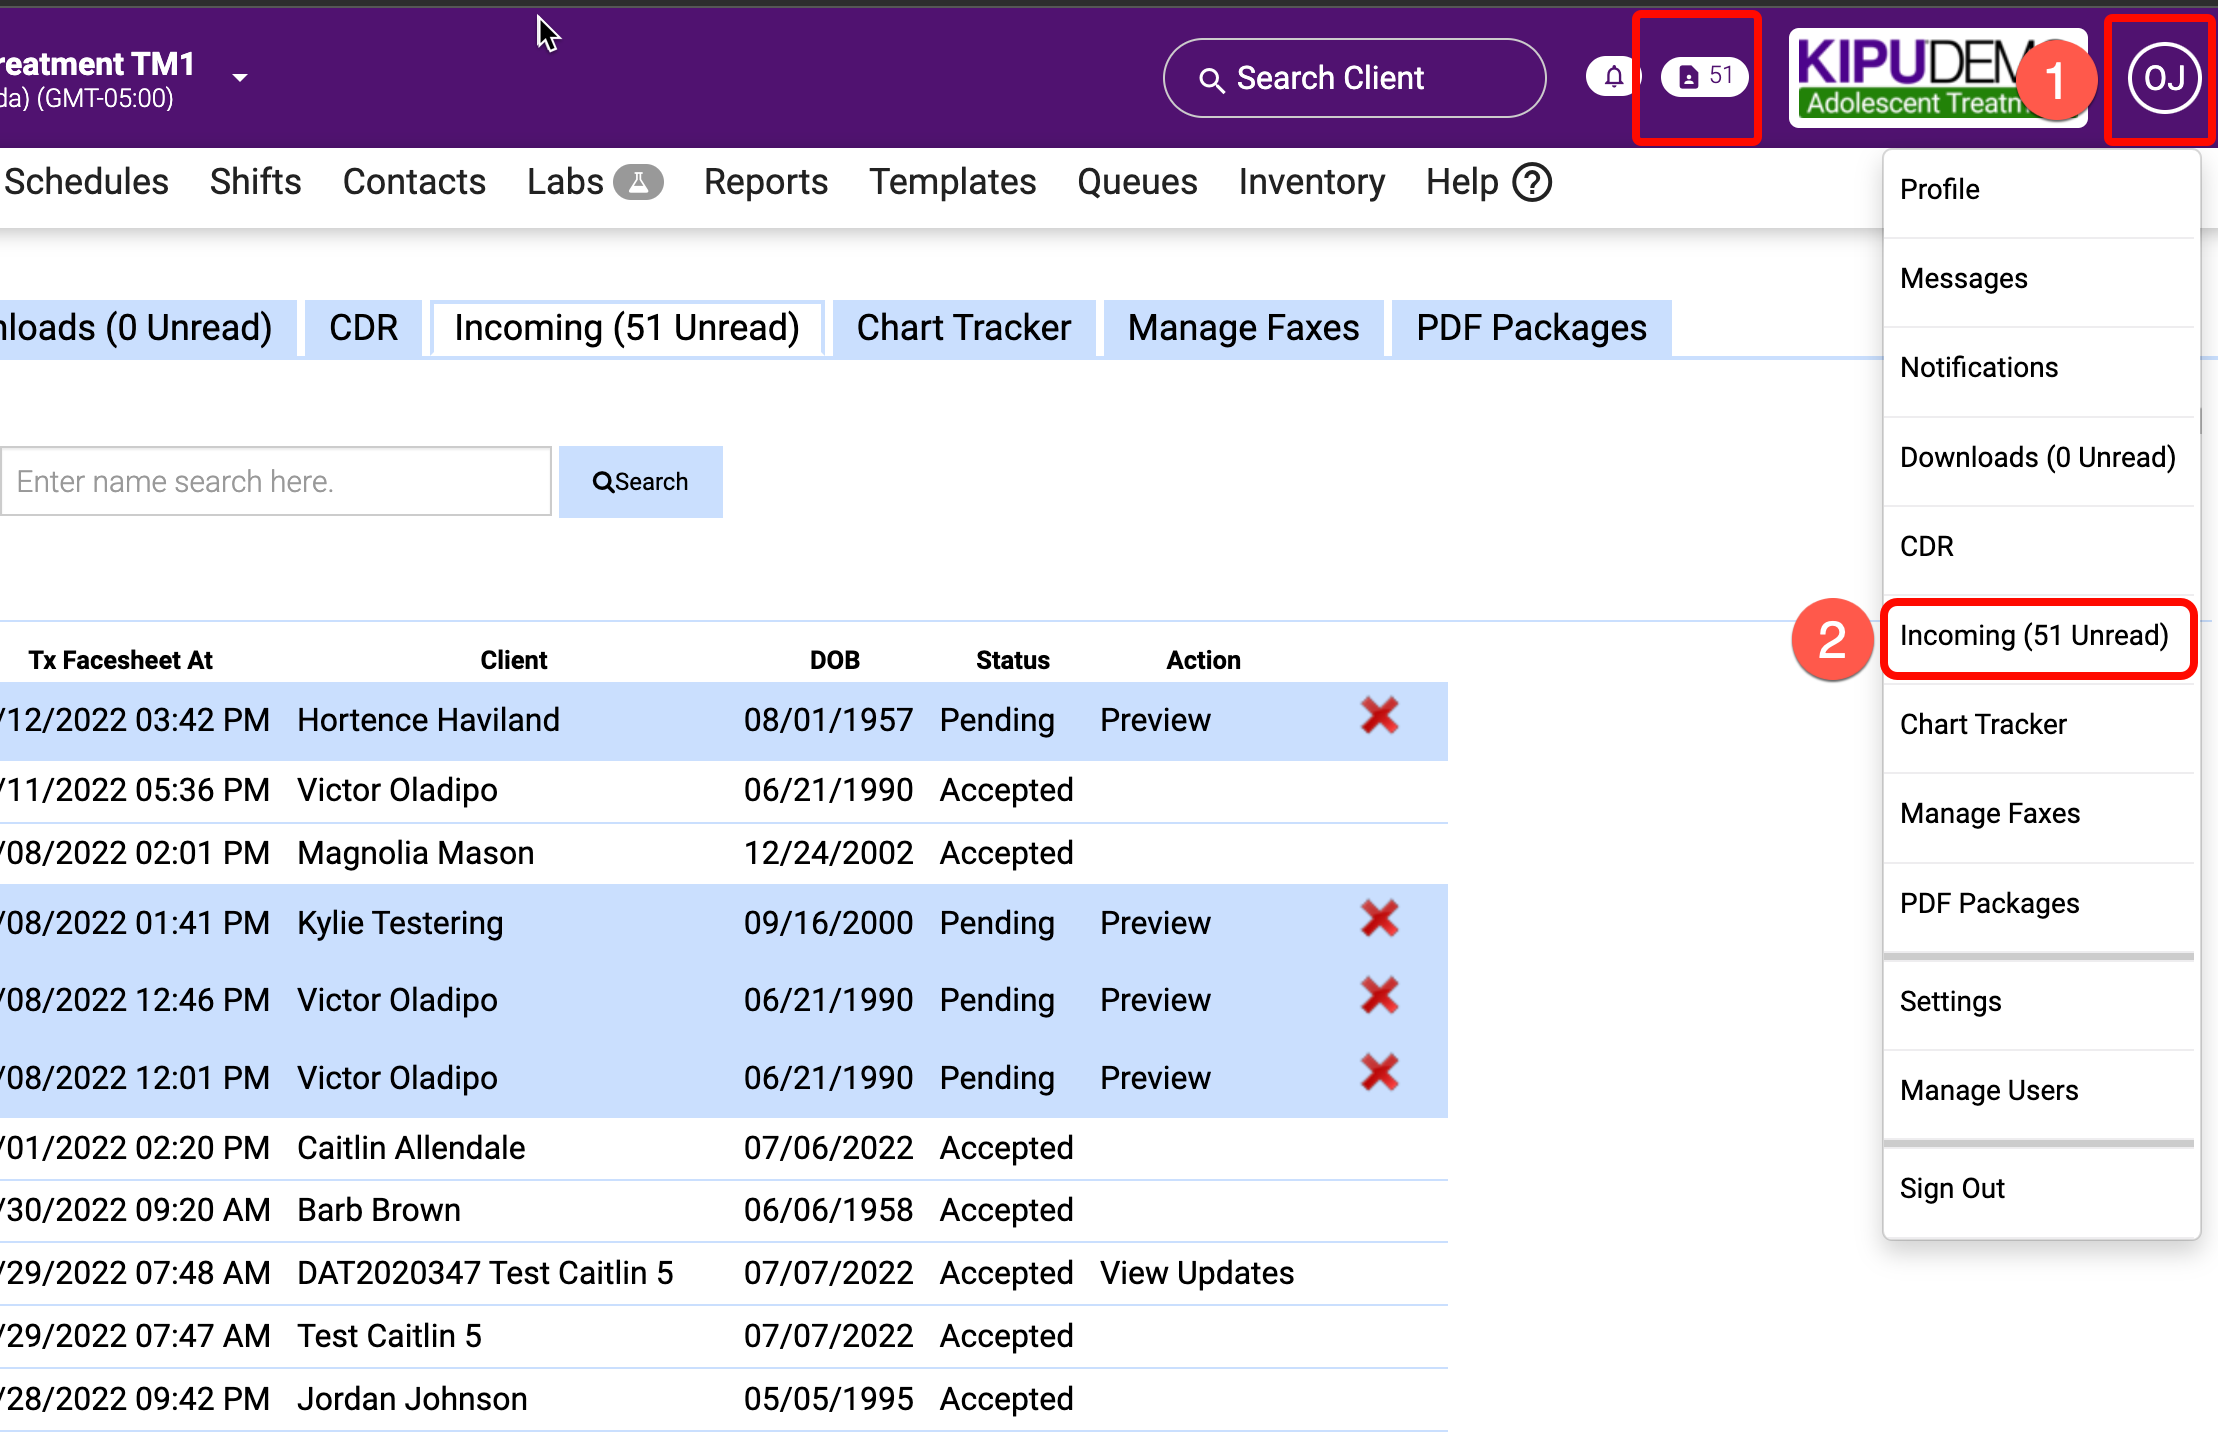
Task: Delete Hortence Haviland pending record with red X
Action: point(1379,716)
